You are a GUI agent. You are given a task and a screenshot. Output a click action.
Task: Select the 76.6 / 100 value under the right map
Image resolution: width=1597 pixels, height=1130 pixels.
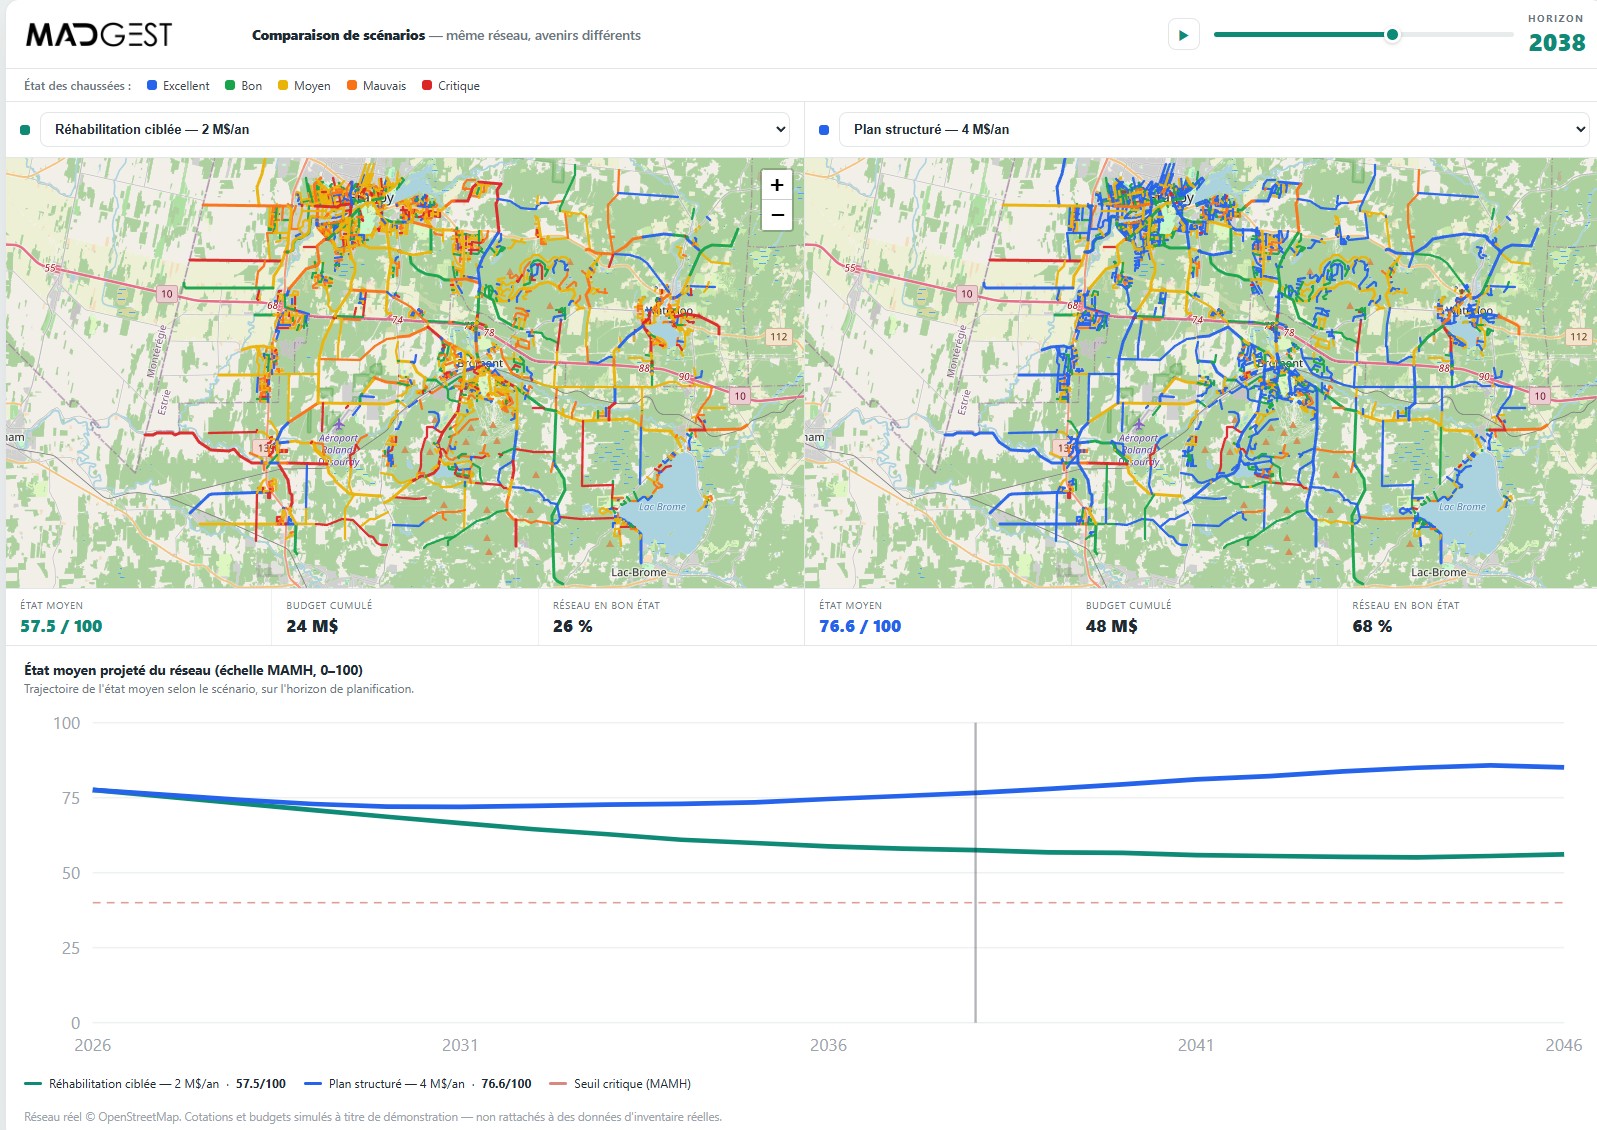(x=860, y=626)
